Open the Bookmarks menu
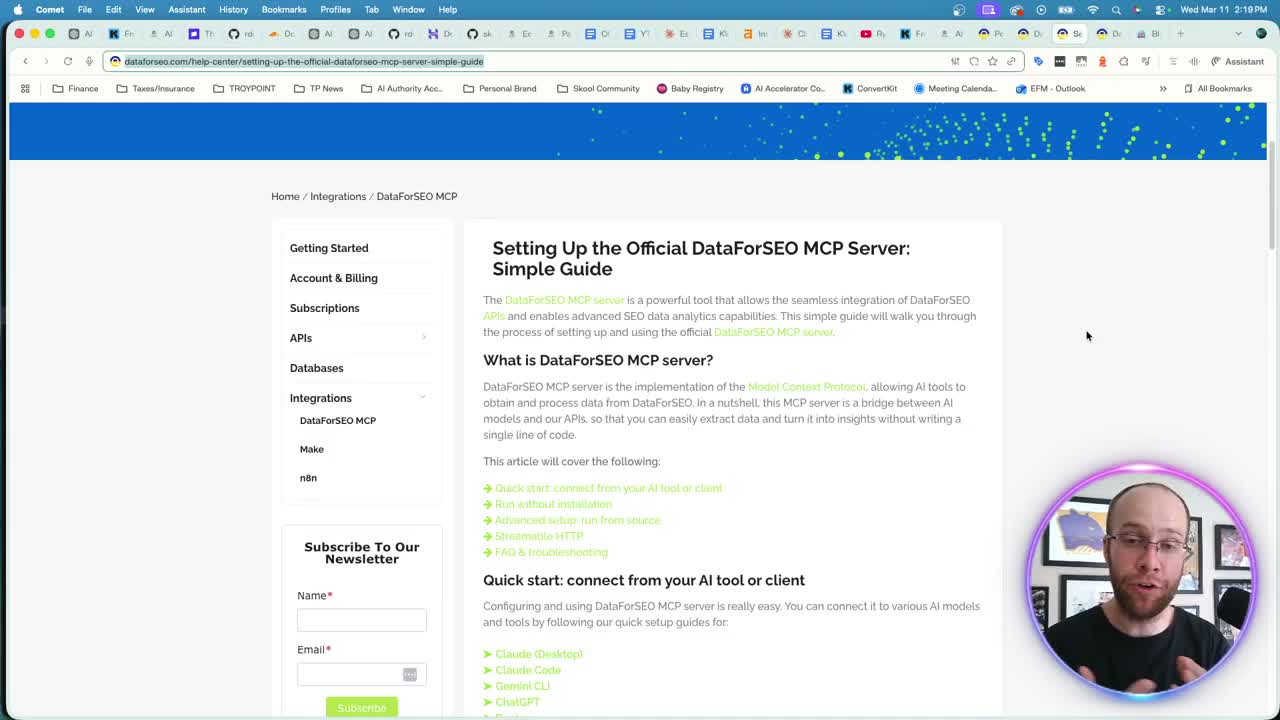Image resolution: width=1280 pixels, height=720 pixels. tap(284, 10)
